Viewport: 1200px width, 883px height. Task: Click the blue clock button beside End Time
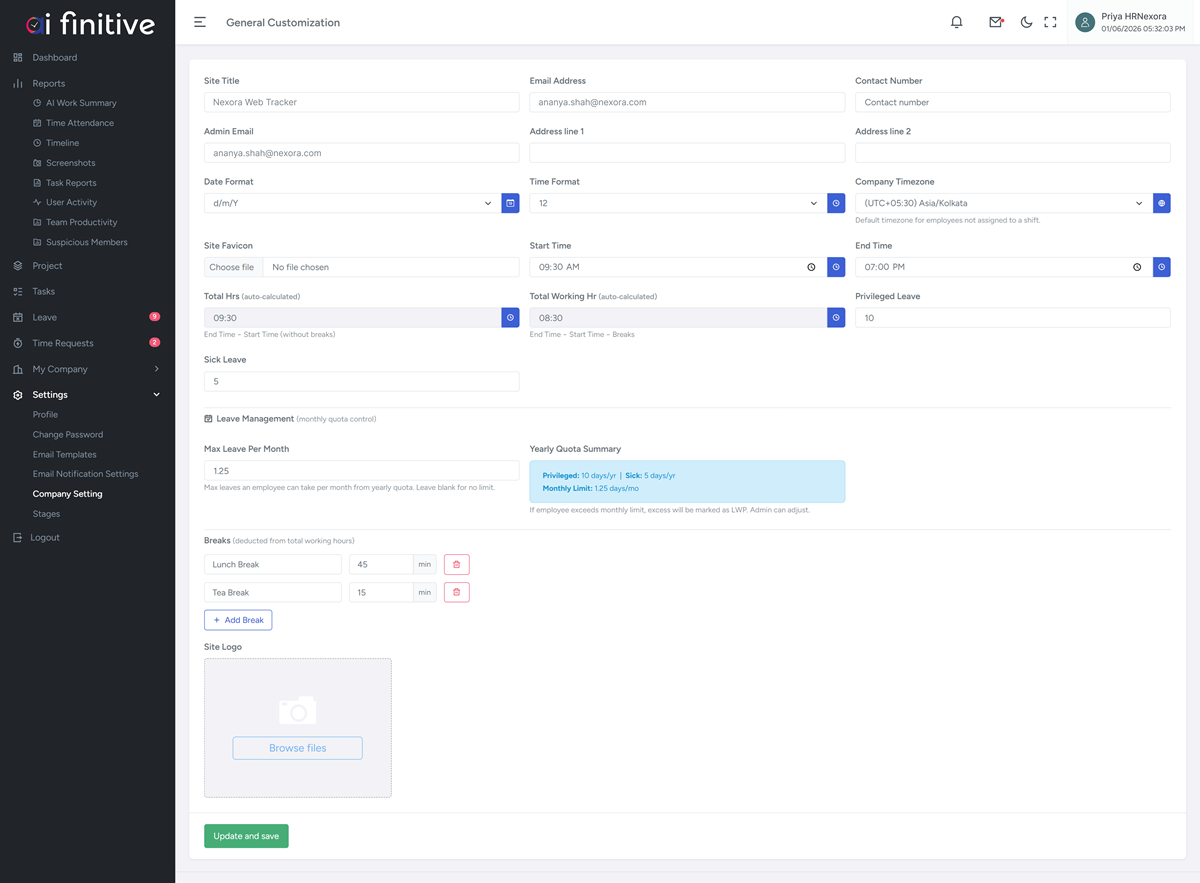(1161, 267)
